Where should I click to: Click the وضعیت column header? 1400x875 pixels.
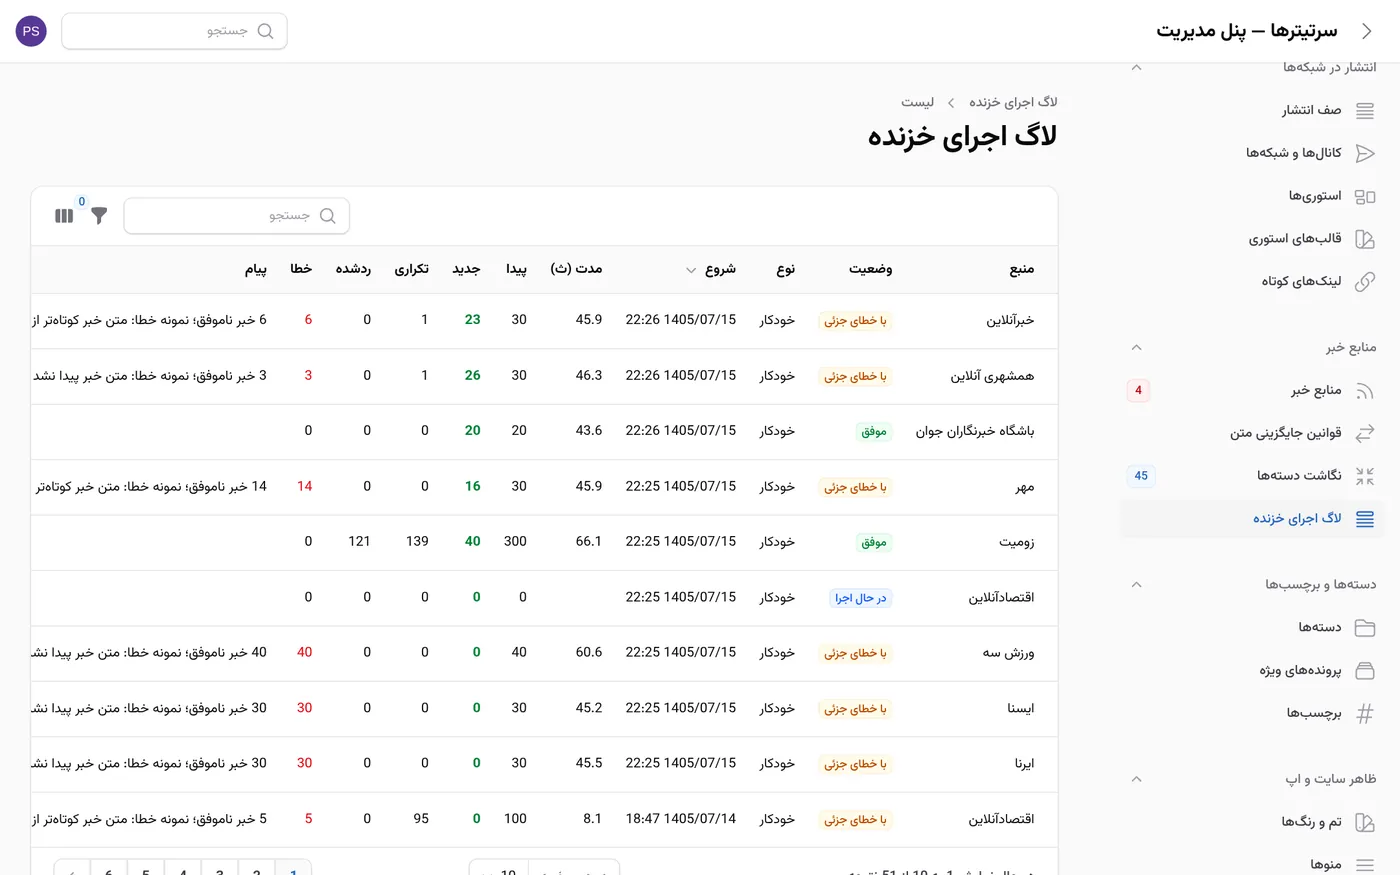tap(870, 269)
